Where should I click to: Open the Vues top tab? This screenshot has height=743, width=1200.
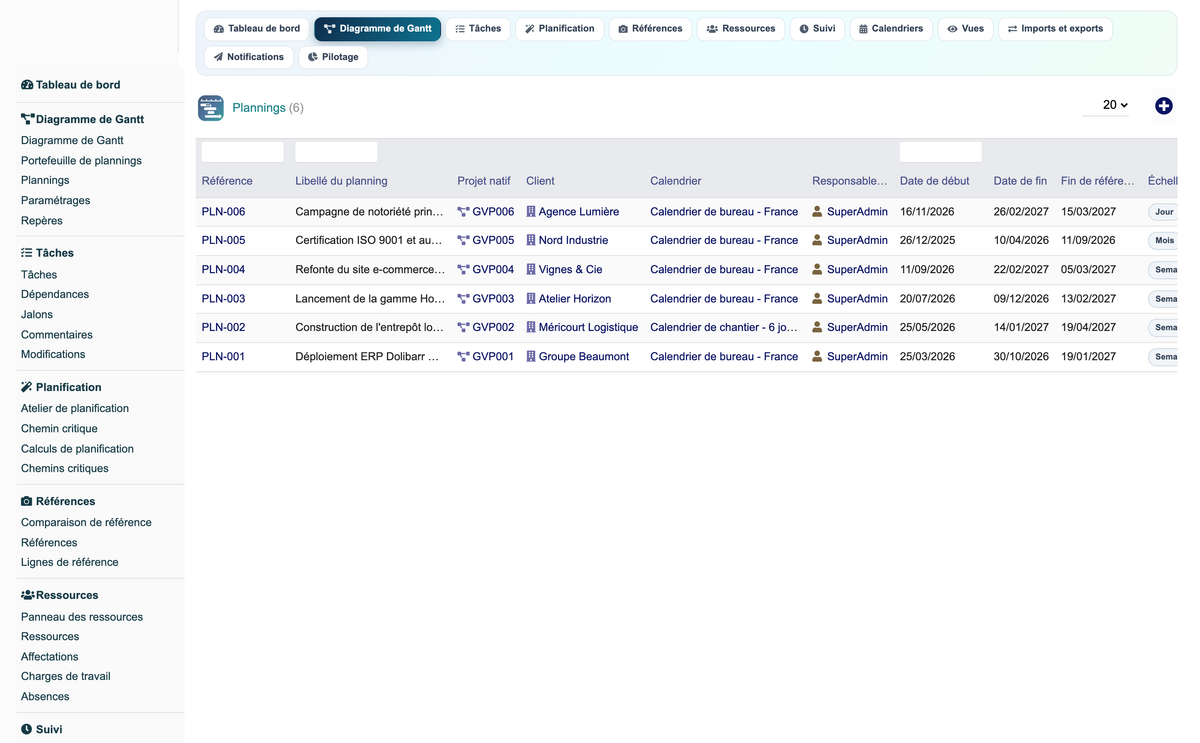pos(965,29)
